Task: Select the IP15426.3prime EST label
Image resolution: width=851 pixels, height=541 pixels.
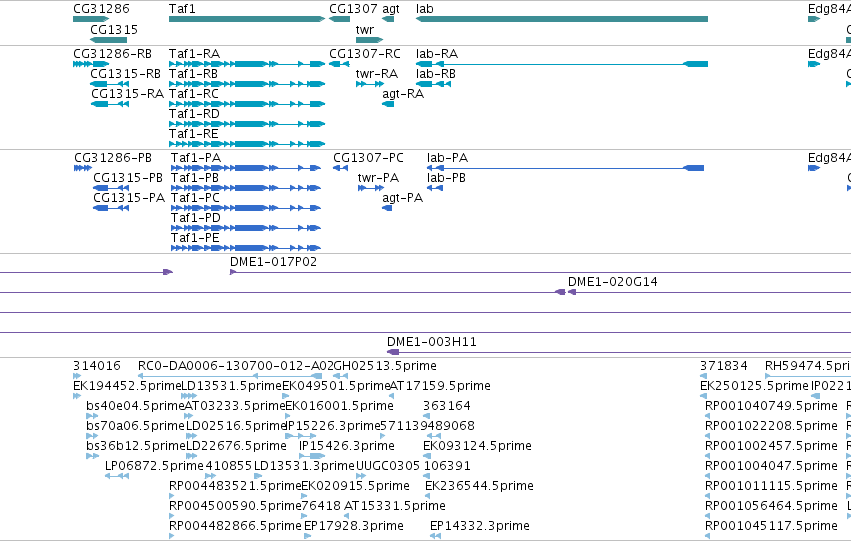Action: click(x=347, y=447)
